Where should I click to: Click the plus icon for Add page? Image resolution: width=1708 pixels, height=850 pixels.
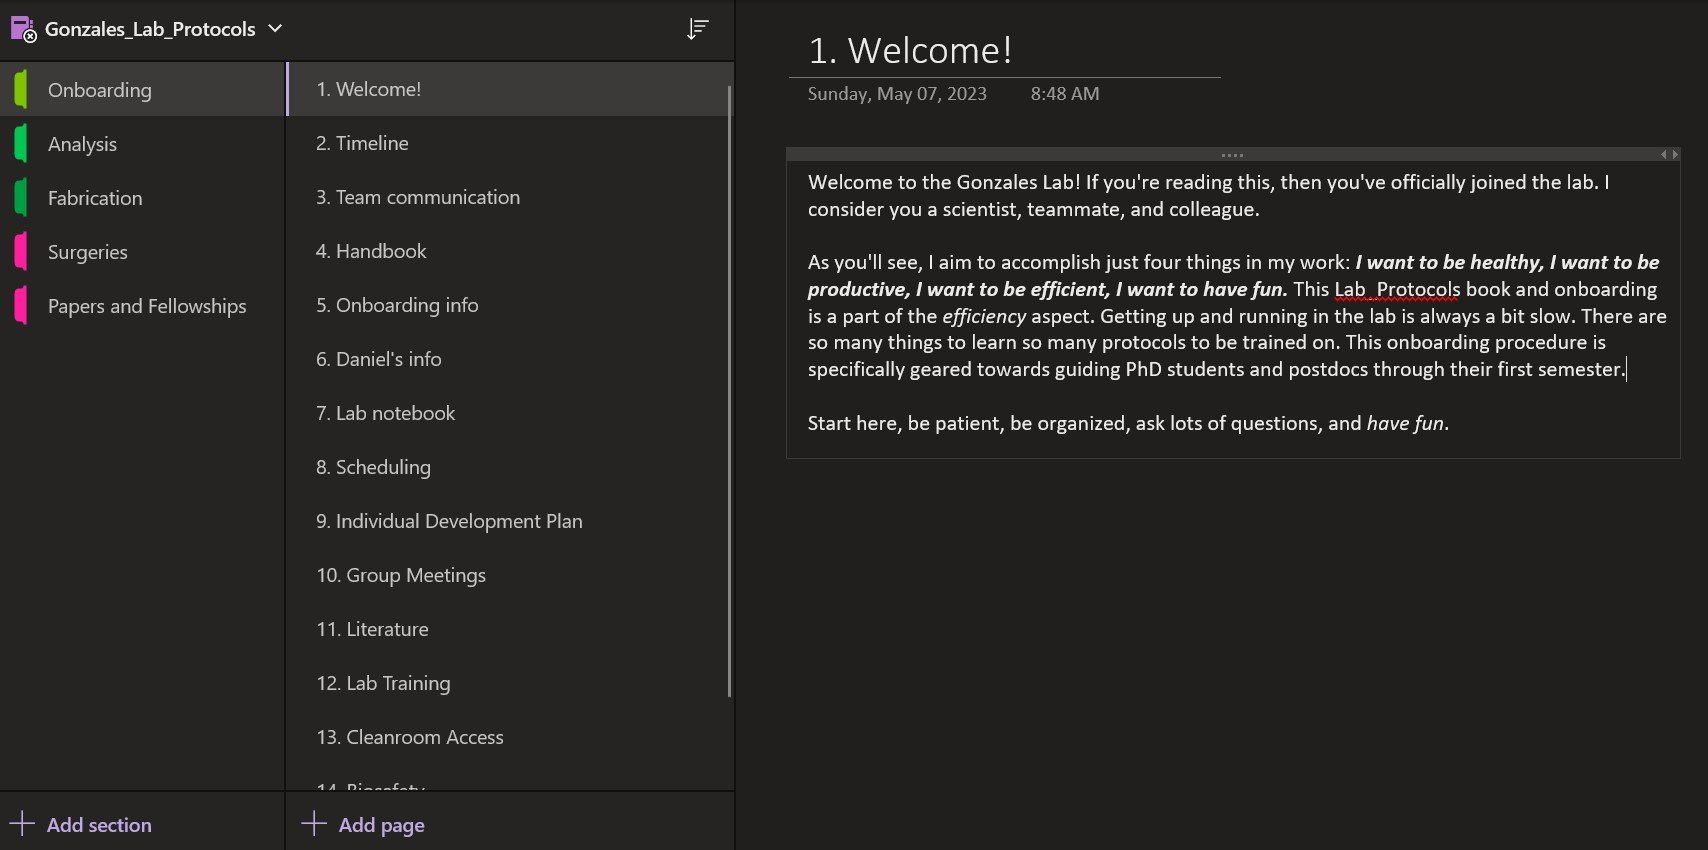click(314, 824)
